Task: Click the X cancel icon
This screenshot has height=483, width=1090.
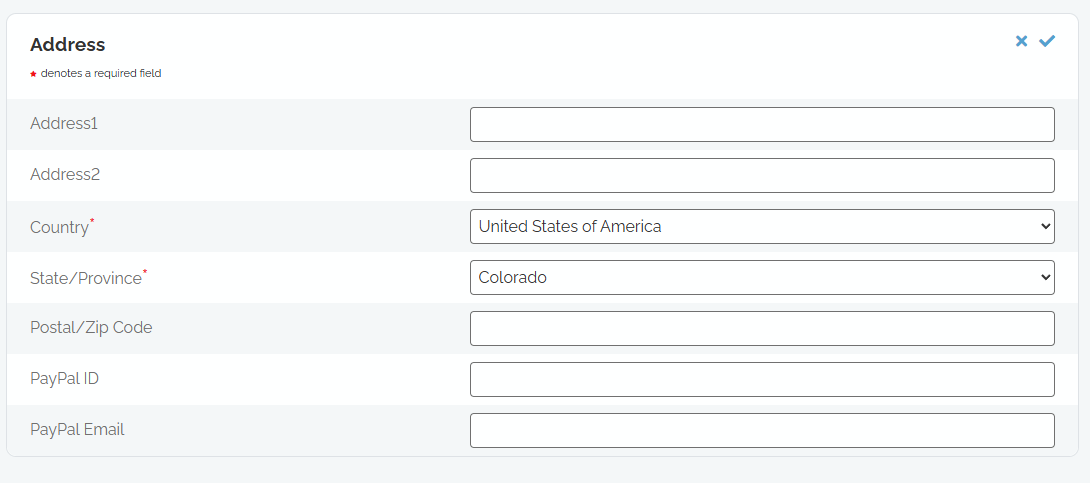Action: [x=1021, y=41]
